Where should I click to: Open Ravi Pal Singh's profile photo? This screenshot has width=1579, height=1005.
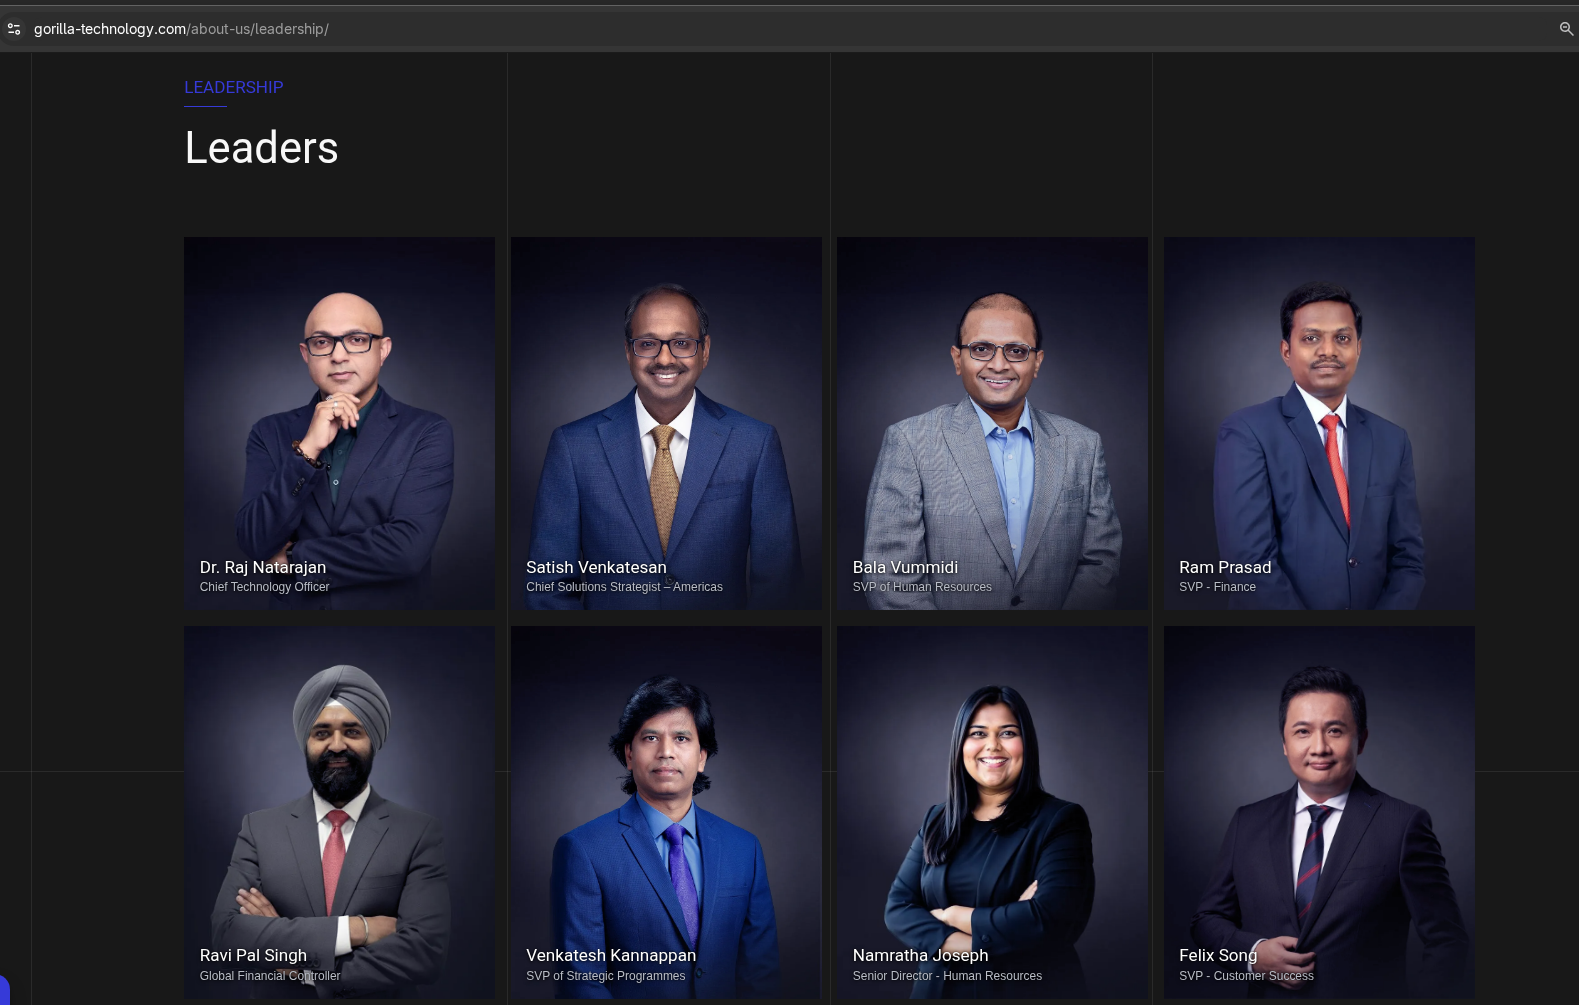click(x=339, y=812)
